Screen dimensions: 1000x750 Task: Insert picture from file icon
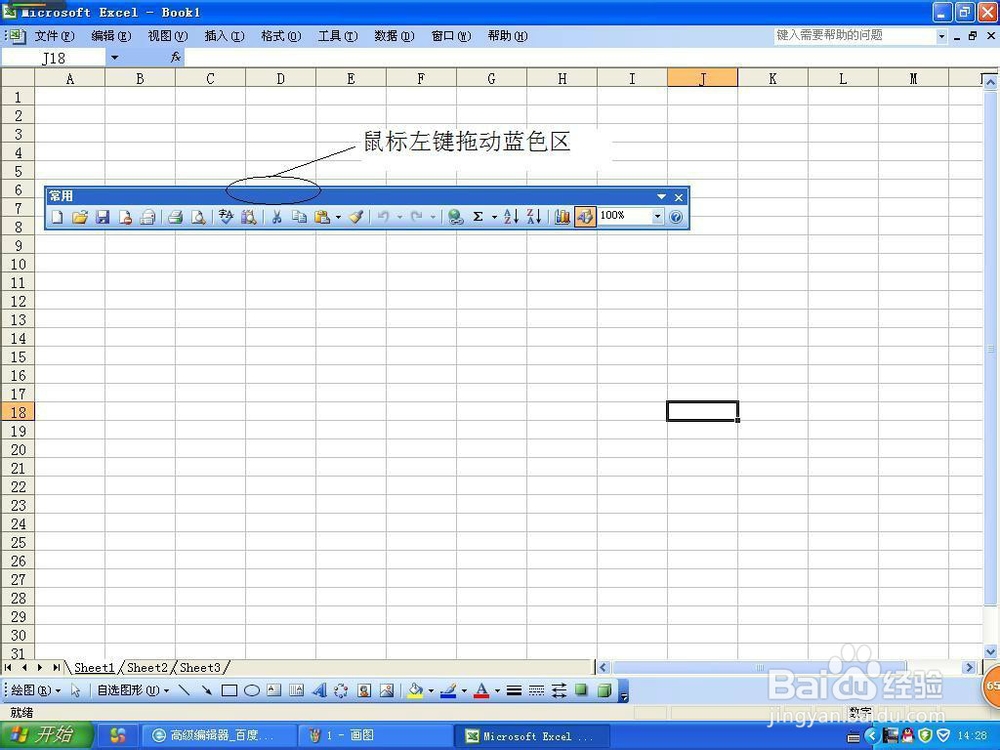pyautogui.click(x=386, y=690)
